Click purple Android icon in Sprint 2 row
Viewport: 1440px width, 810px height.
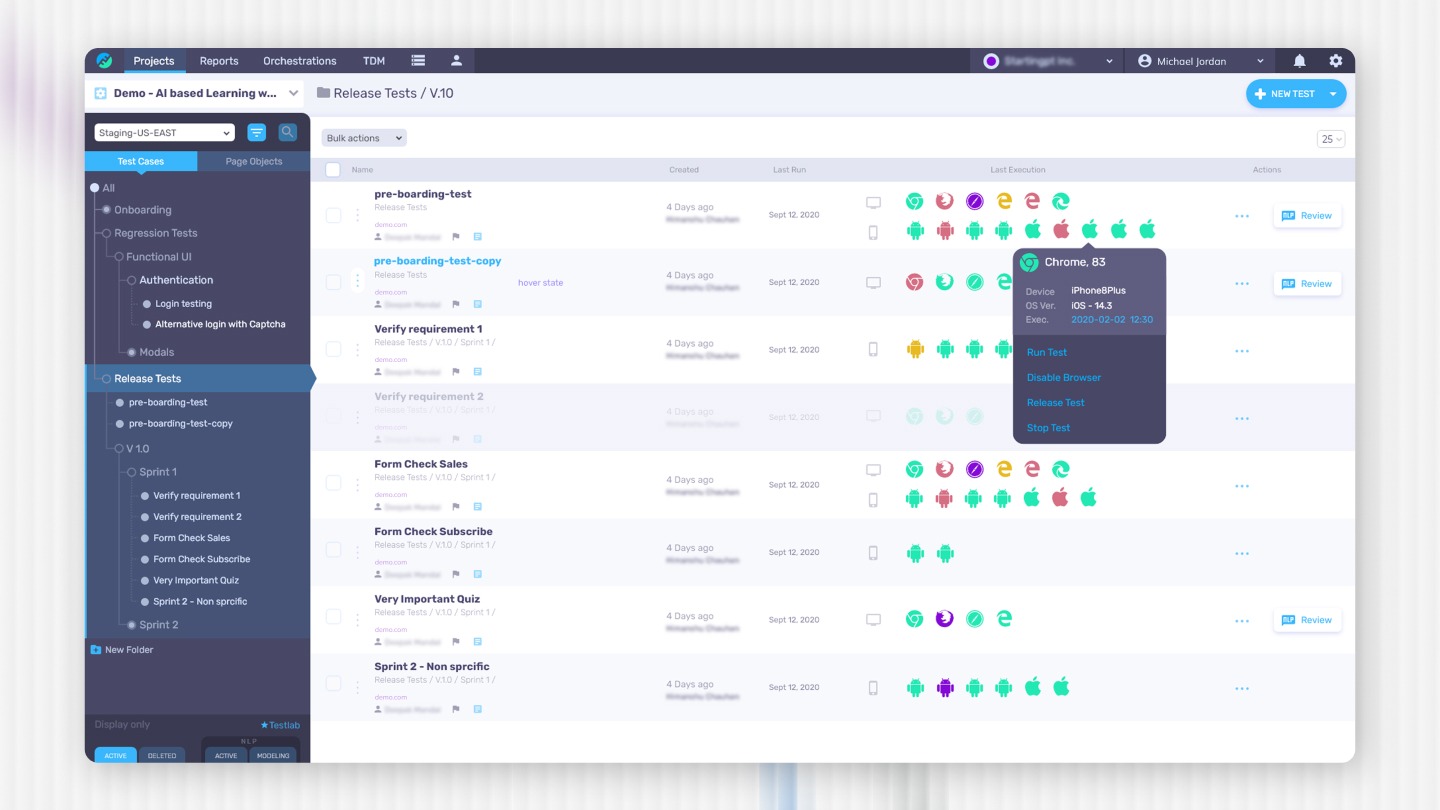(x=944, y=687)
